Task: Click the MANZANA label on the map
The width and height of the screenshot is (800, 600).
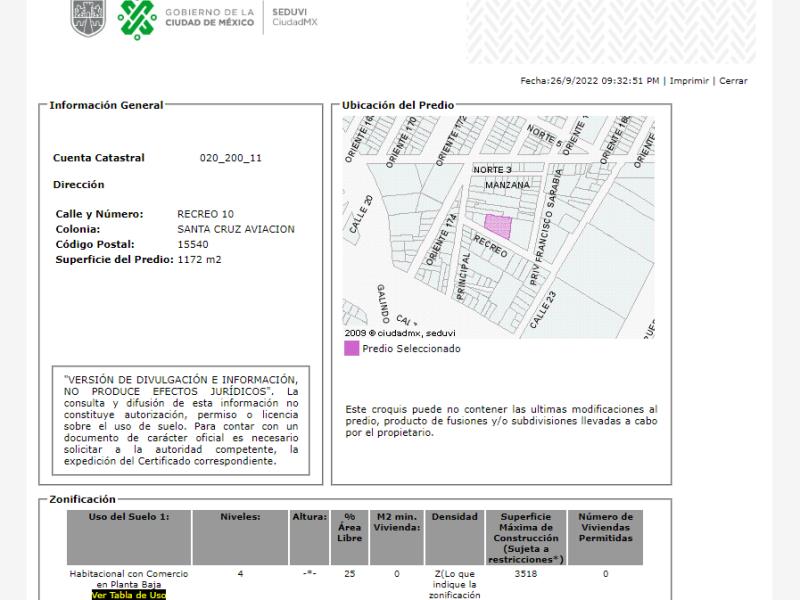Action: click(x=507, y=185)
